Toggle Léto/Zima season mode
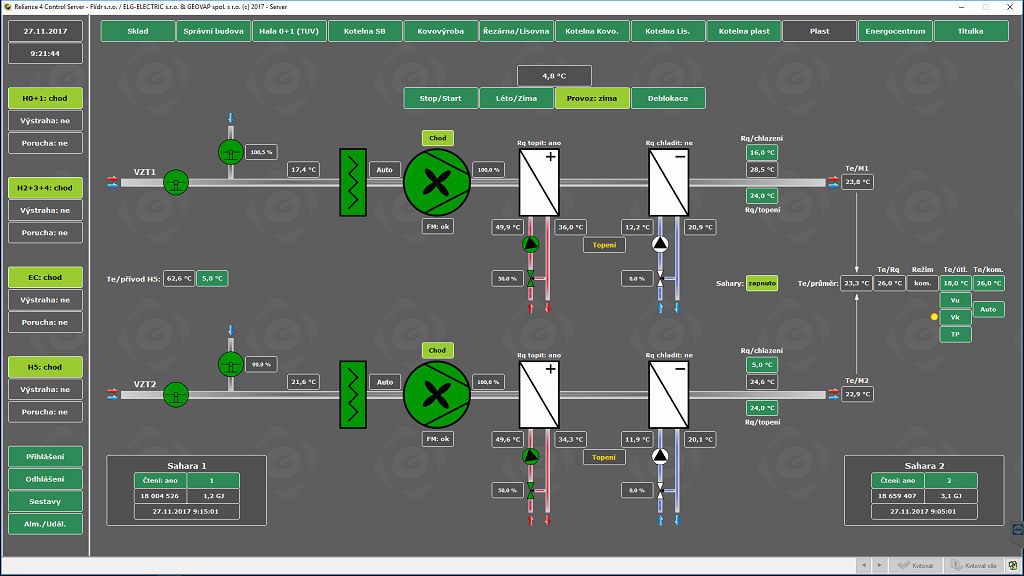 (517, 98)
